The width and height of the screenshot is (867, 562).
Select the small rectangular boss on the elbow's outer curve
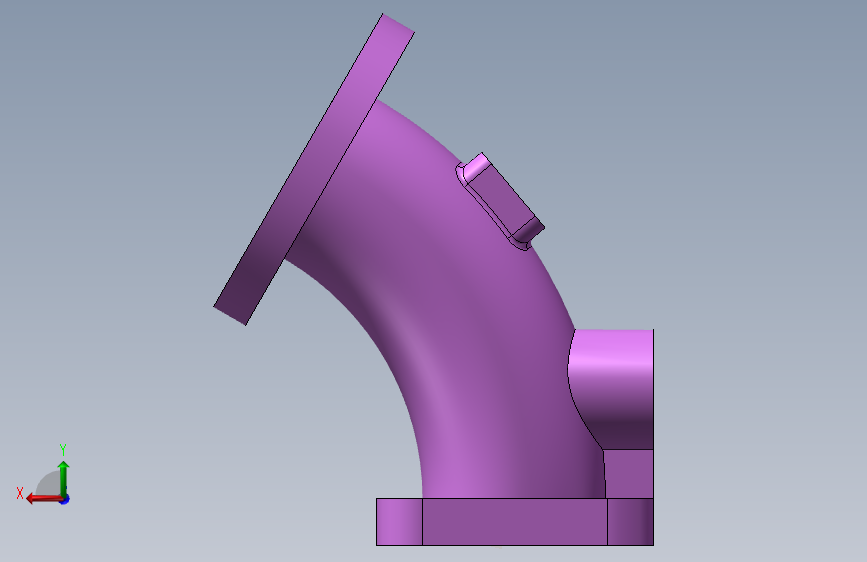tap(500, 200)
